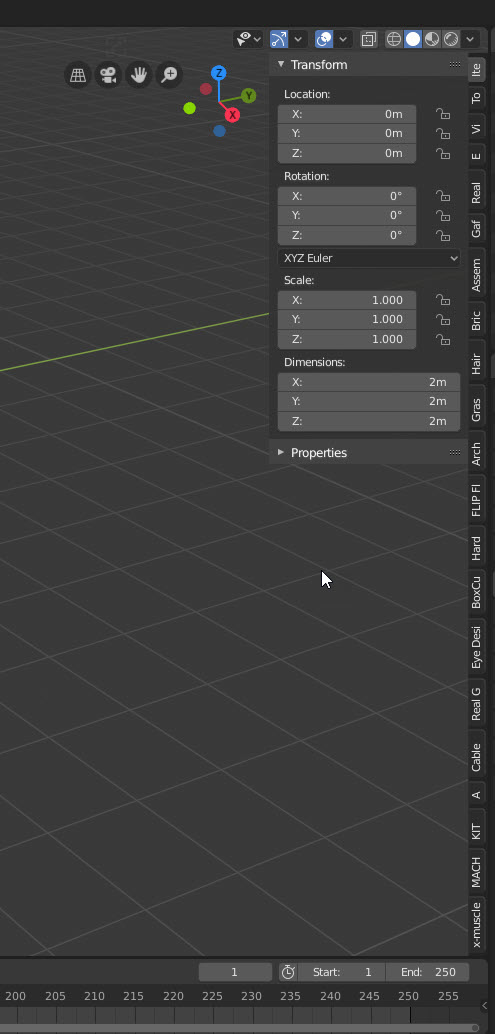Open shading options dropdown arrow
The image size is (495, 1034).
coord(470,39)
